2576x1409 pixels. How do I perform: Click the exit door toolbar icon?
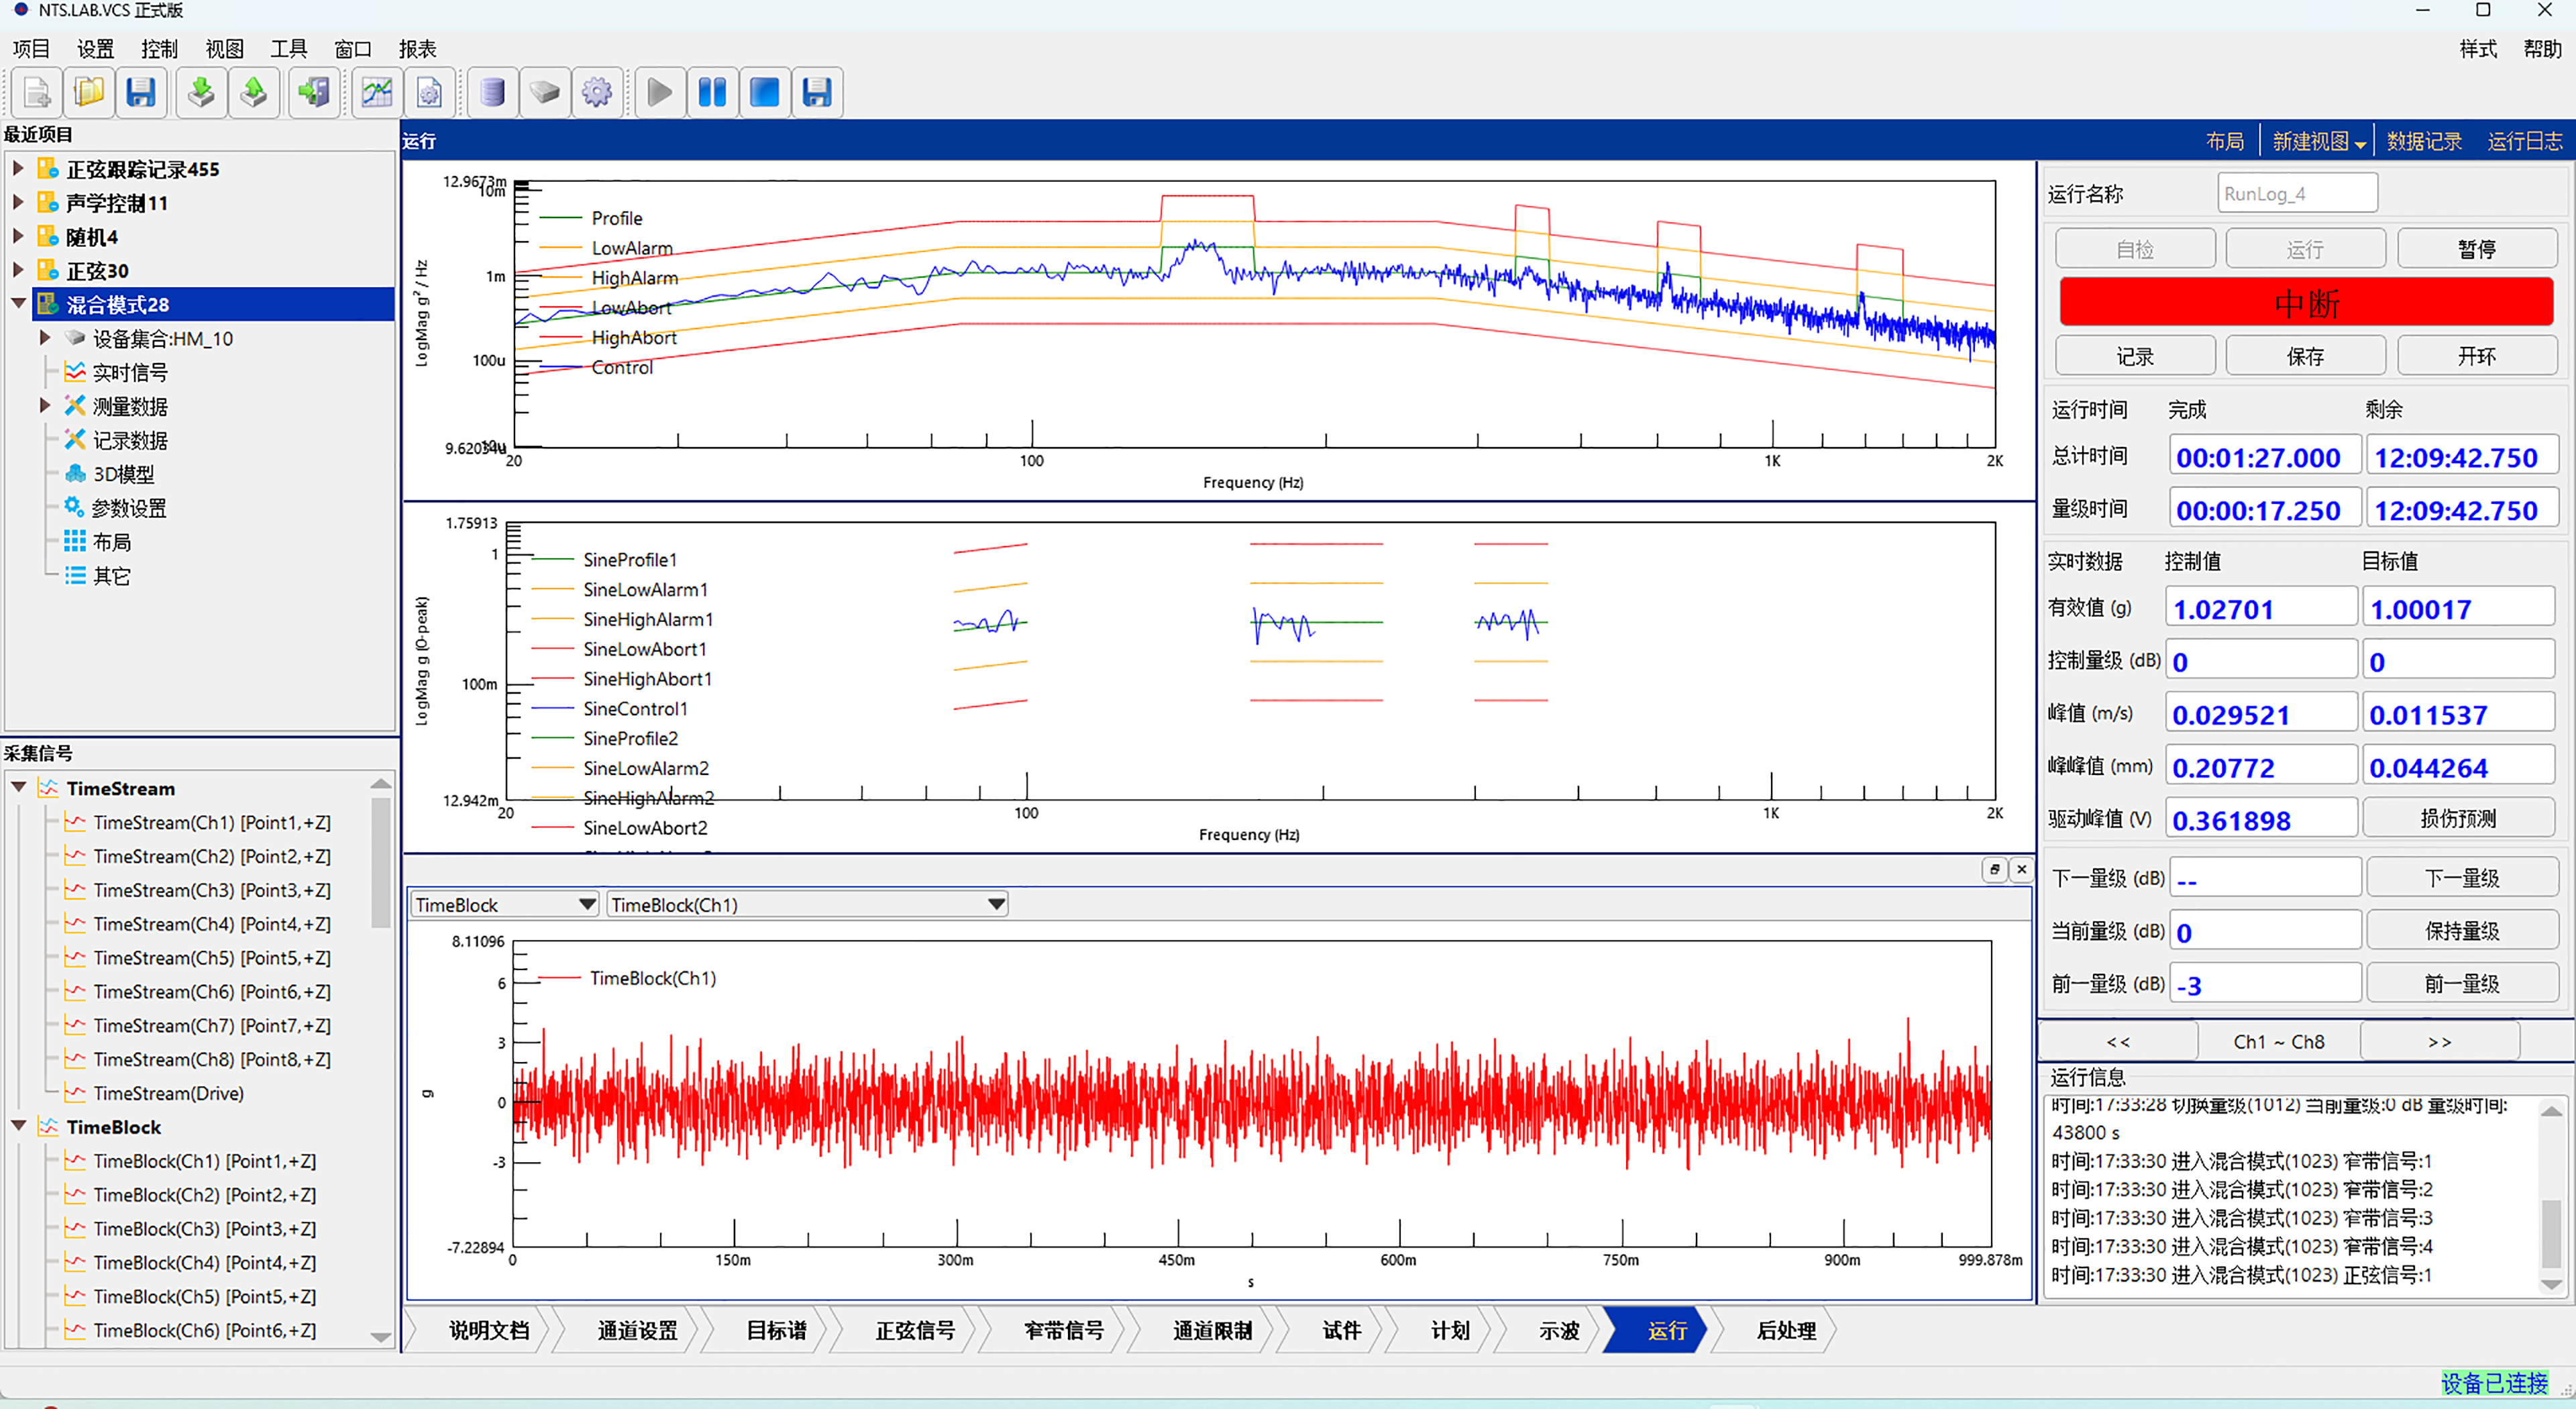314,93
